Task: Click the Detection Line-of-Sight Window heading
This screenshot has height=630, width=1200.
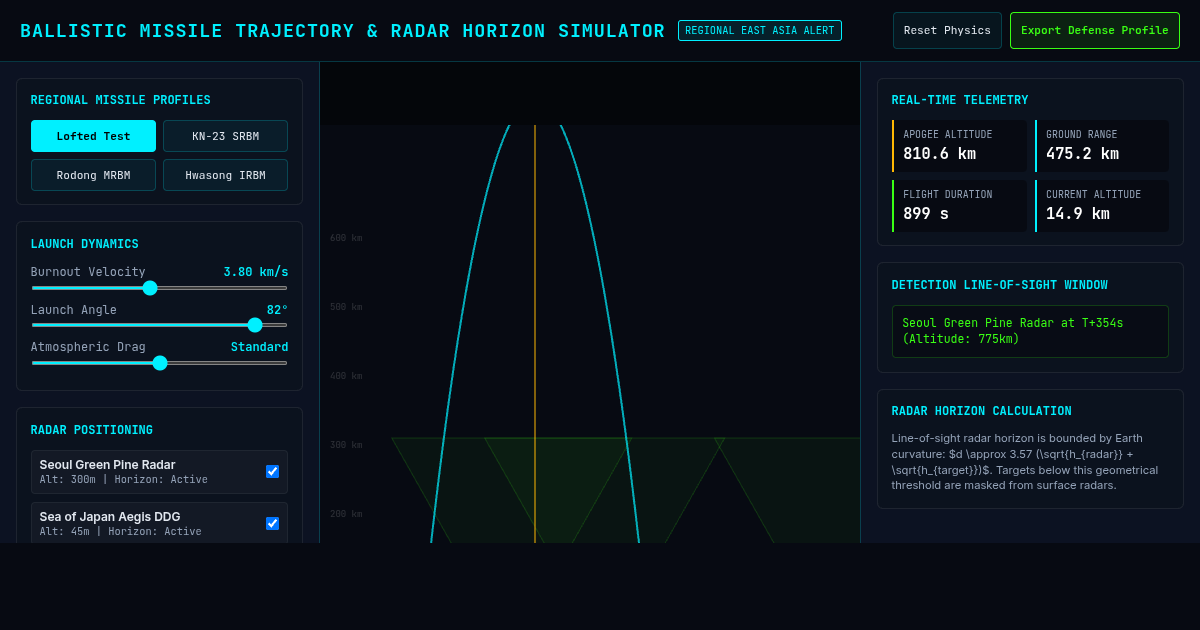Action: coord(999,285)
